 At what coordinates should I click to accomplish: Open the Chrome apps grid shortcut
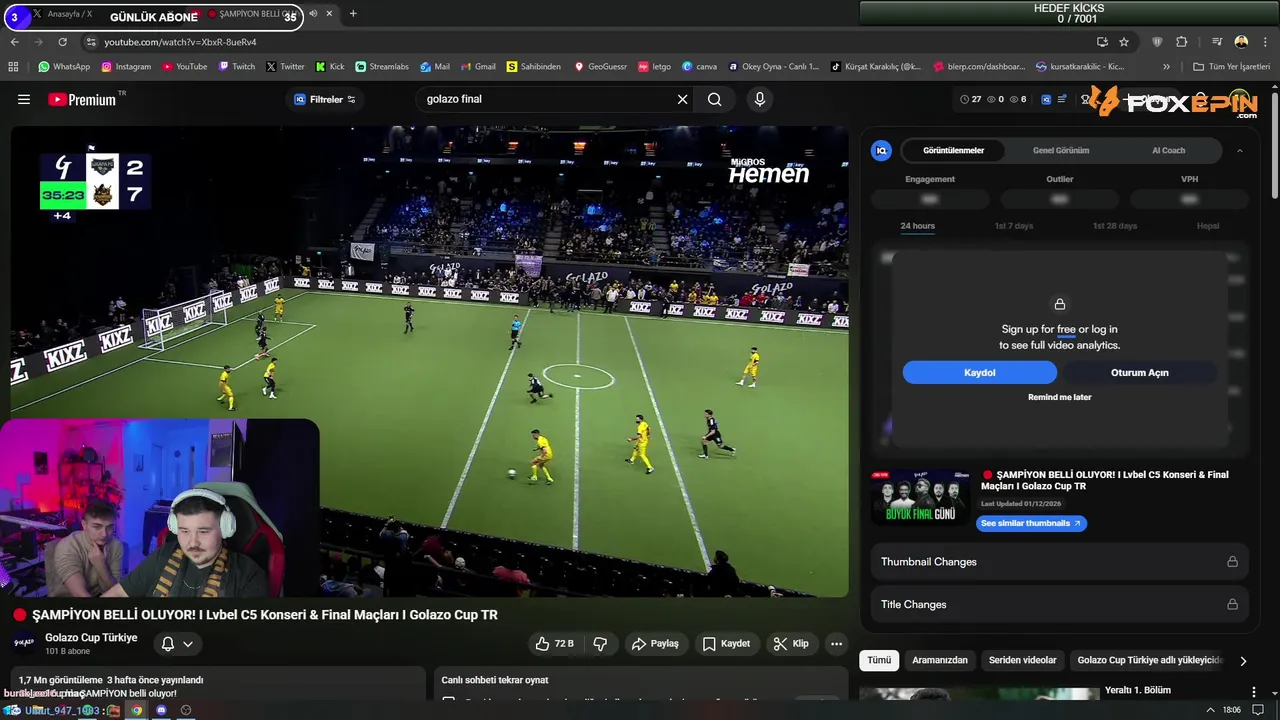[x=13, y=67]
